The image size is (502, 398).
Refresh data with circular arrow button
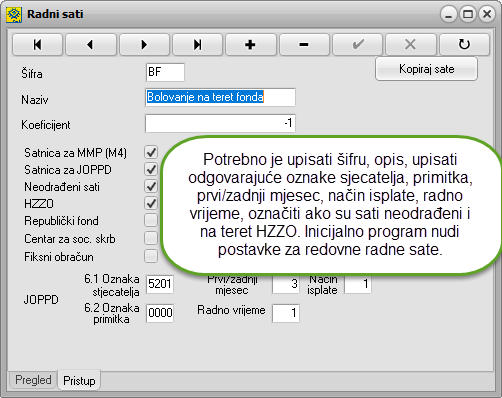464,44
